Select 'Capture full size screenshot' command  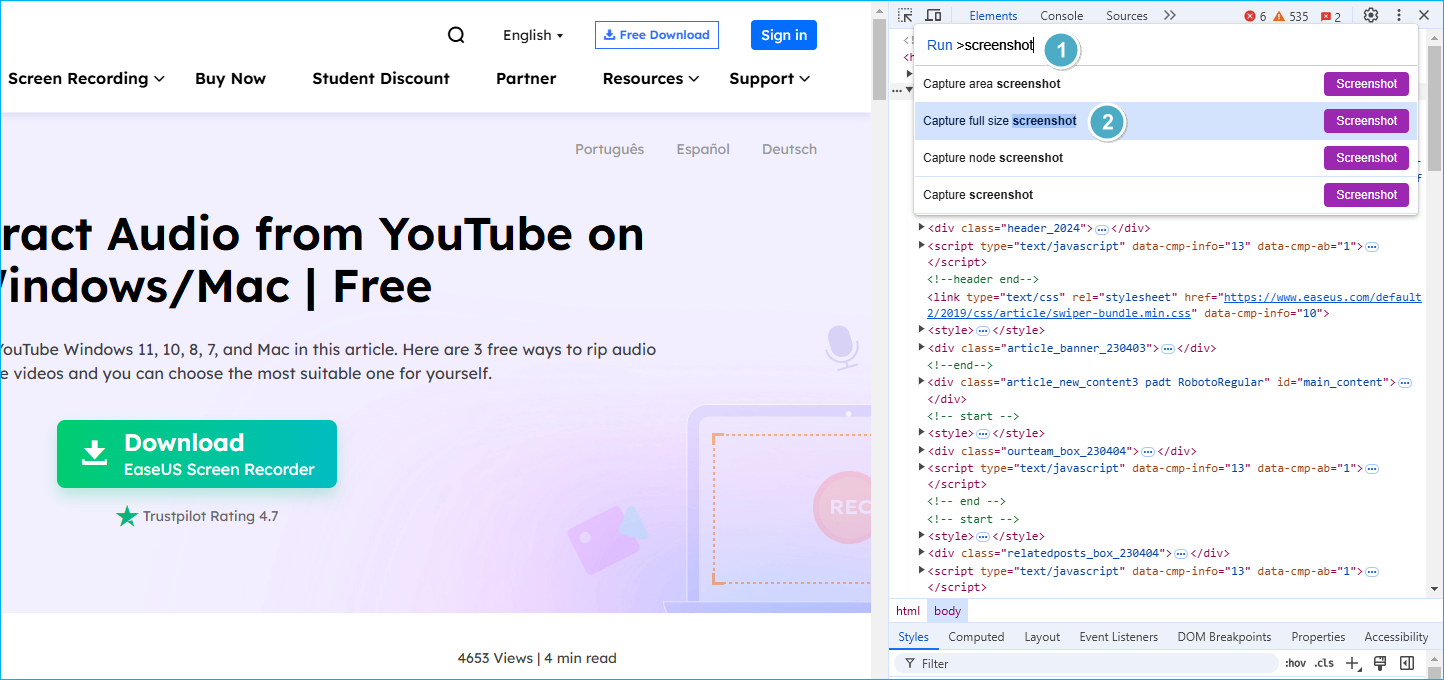click(x=1166, y=121)
